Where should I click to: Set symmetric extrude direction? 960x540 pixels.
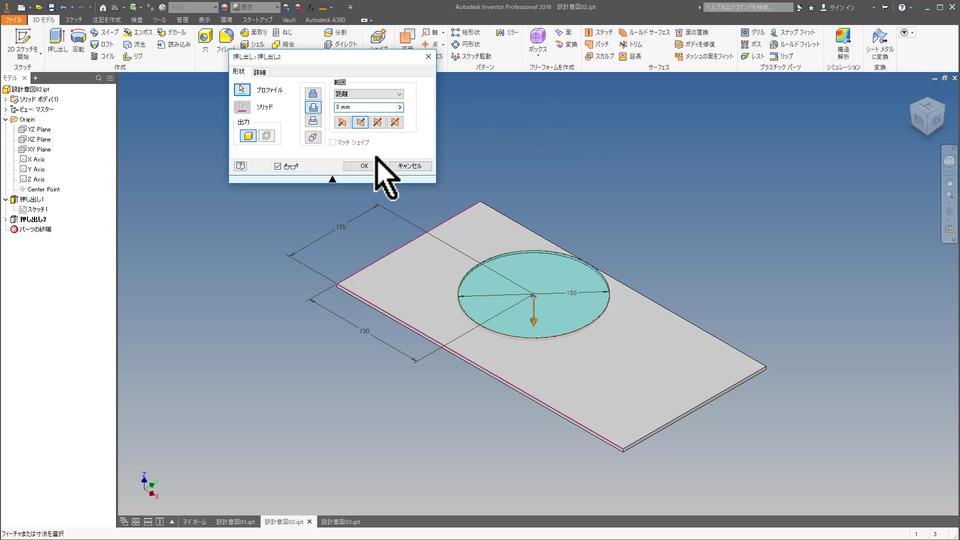pyautogui.click(x=378, y=122)
